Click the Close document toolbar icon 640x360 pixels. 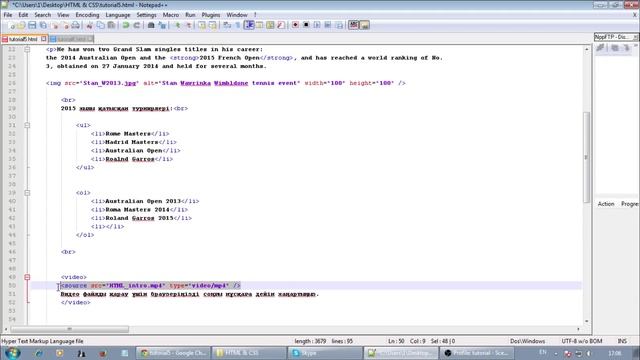coord(55,25)
